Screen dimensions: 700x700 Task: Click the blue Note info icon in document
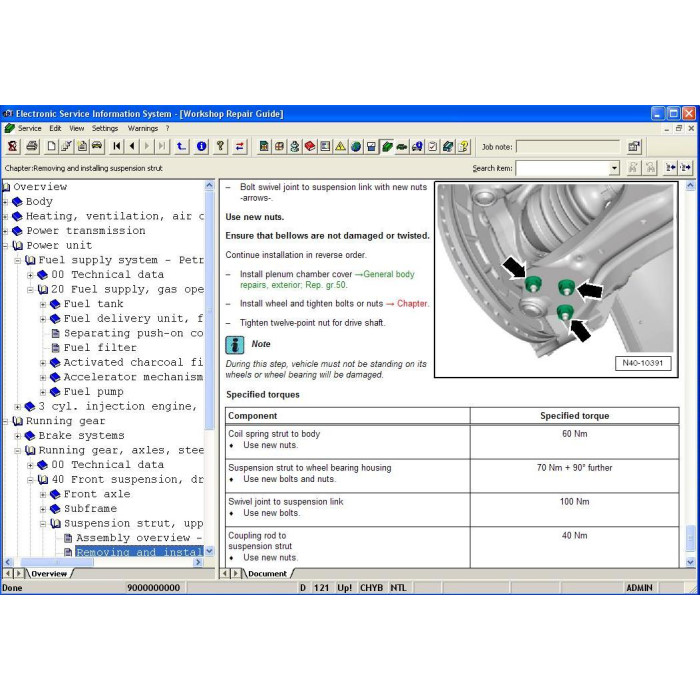click(x=235, y=345)
